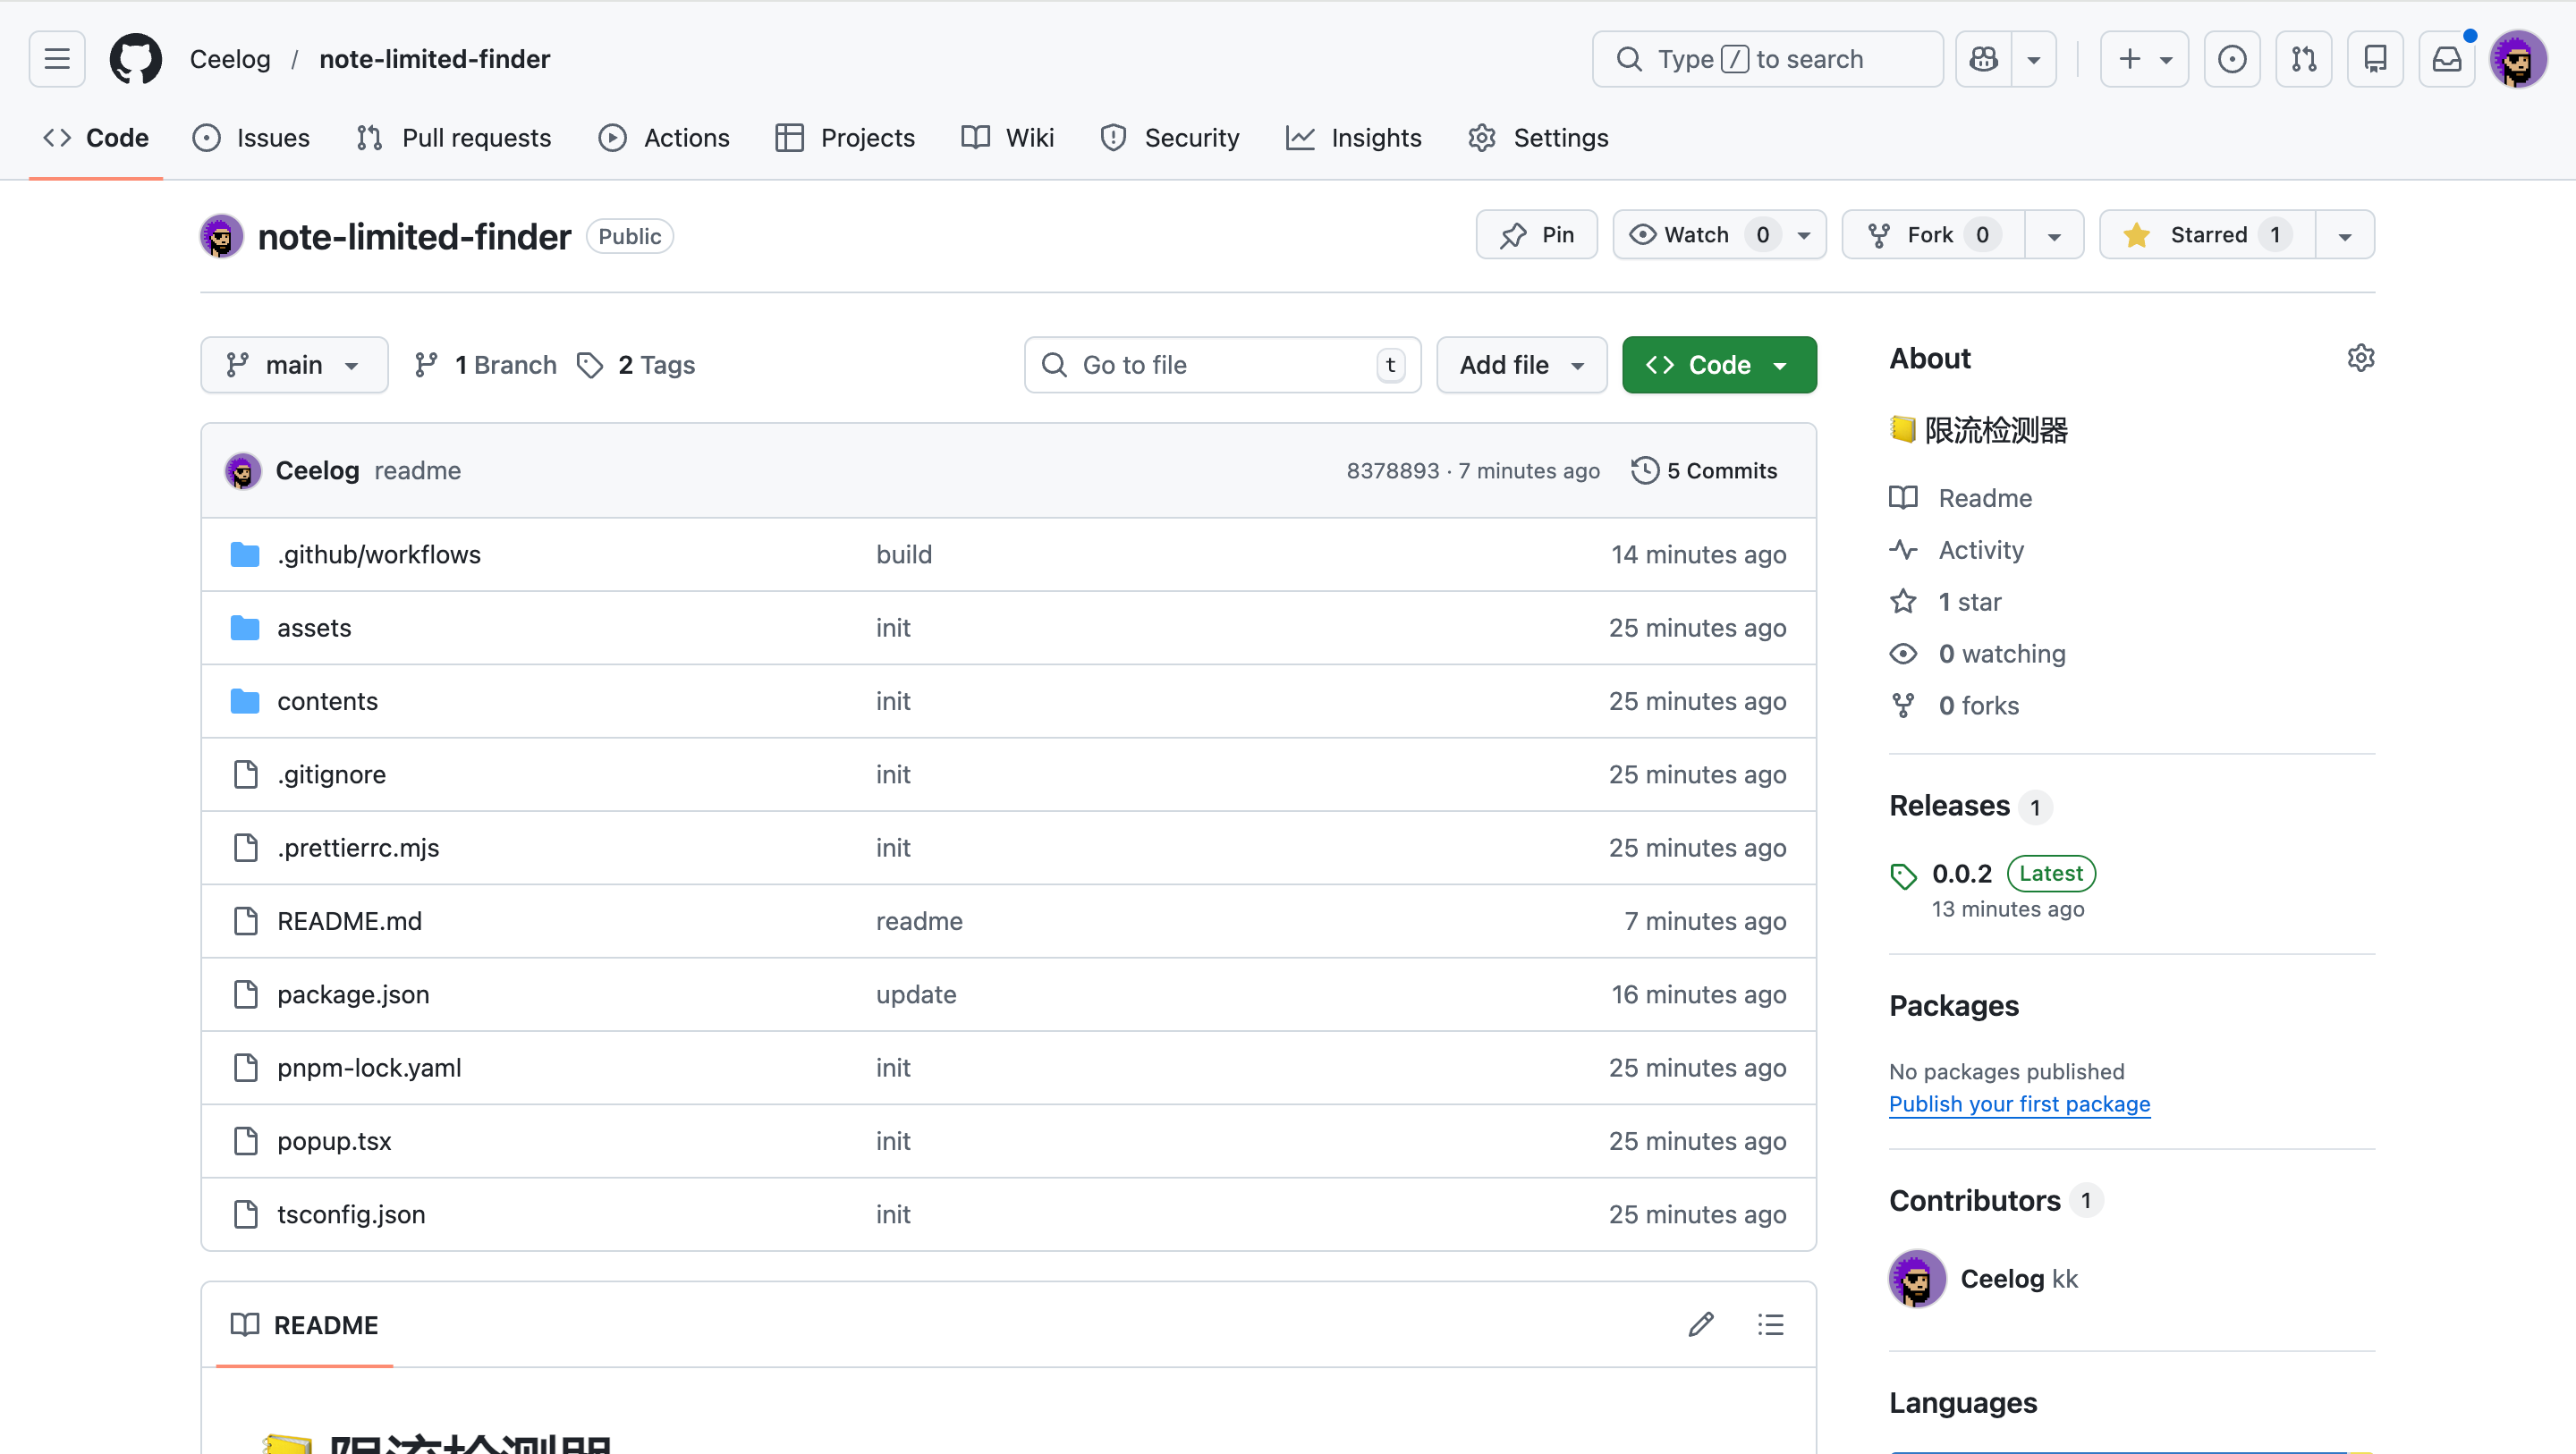2576x1454 pixels.
Task: Click Publish your first package link
Action: point(2019,1103)
